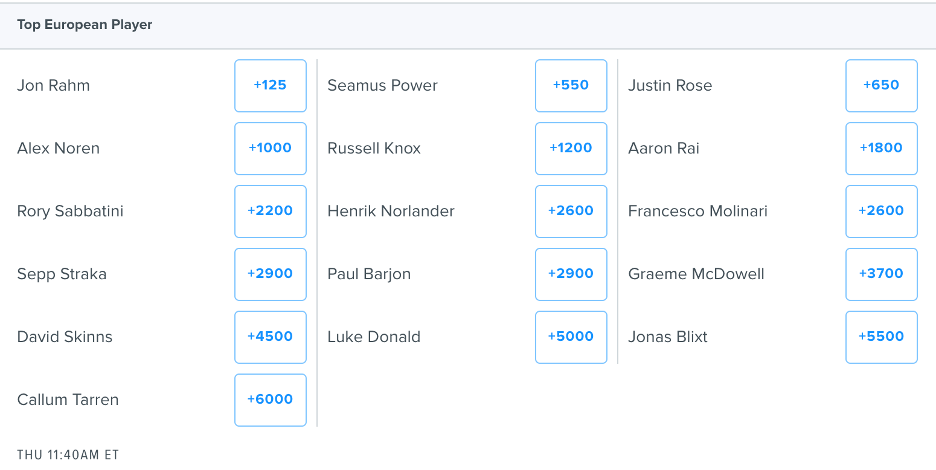Select Henrik Norlander +2600 odds

coord(571,211)
